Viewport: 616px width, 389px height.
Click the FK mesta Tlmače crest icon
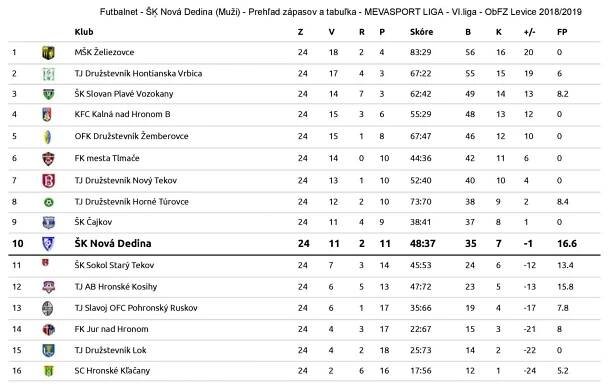tap(48, 159)
